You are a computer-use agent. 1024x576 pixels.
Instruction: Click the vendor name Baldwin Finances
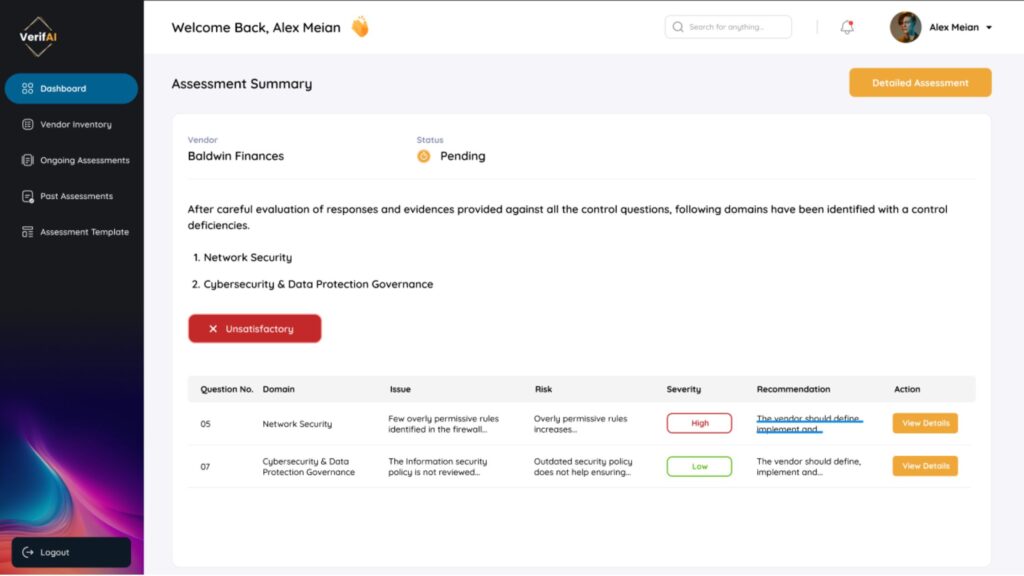[x=236, y=156]
